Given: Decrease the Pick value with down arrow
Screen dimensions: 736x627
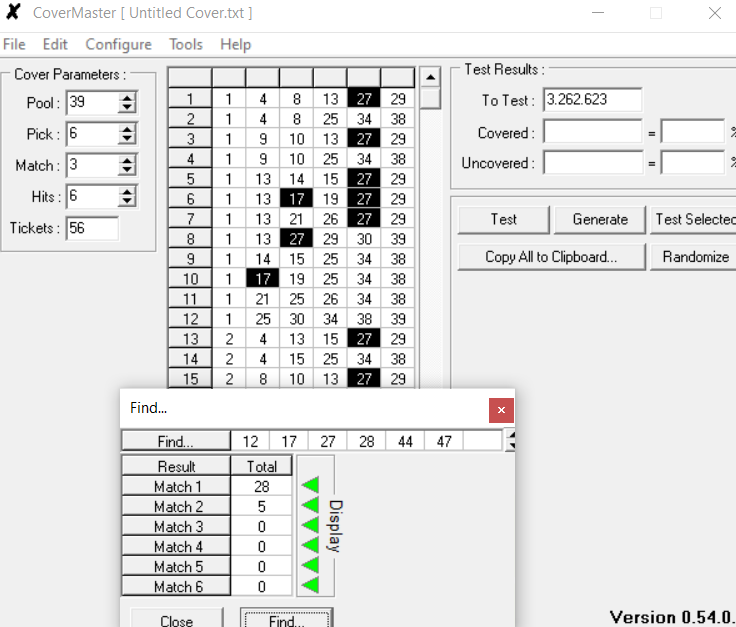Looking at the screenshot, I should point(127,139).
